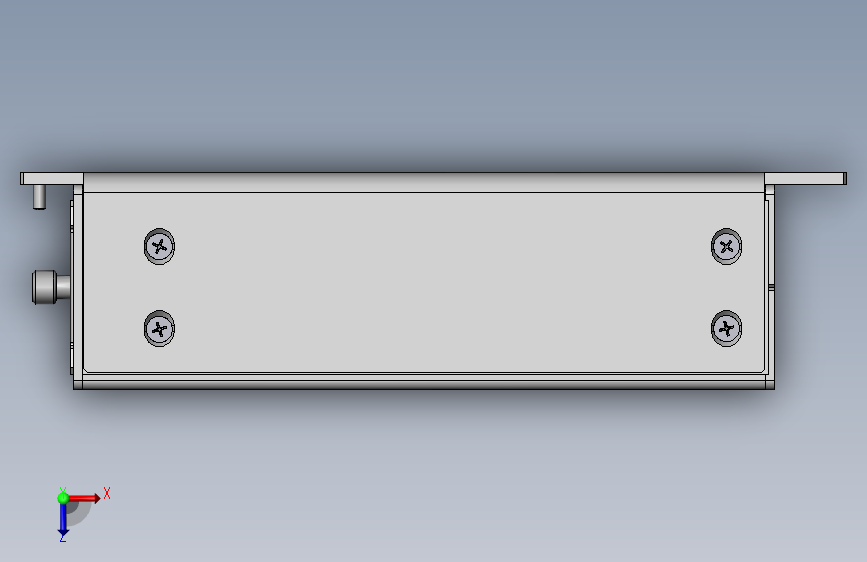Click the red X axis arrow of the triad
867x562 pixels.
click(x=83, y=498)
